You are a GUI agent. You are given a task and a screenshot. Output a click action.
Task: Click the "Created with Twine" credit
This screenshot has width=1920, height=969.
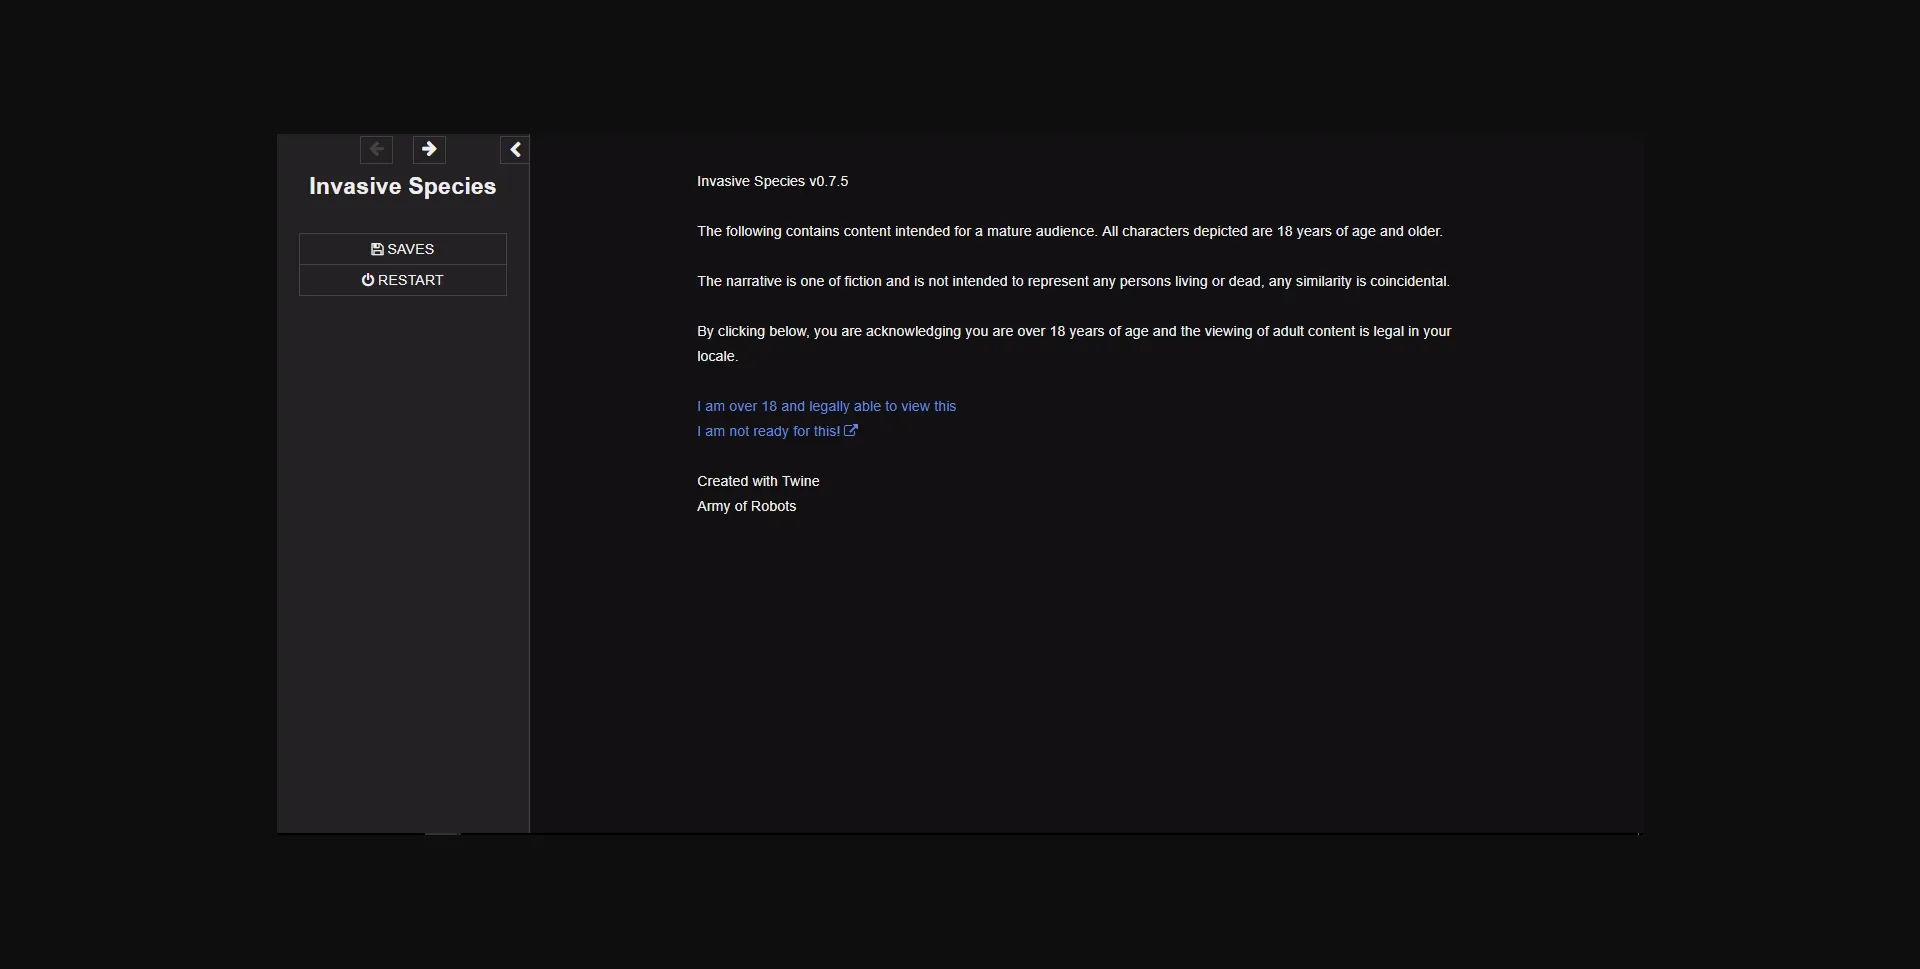(x=758, y=481)
